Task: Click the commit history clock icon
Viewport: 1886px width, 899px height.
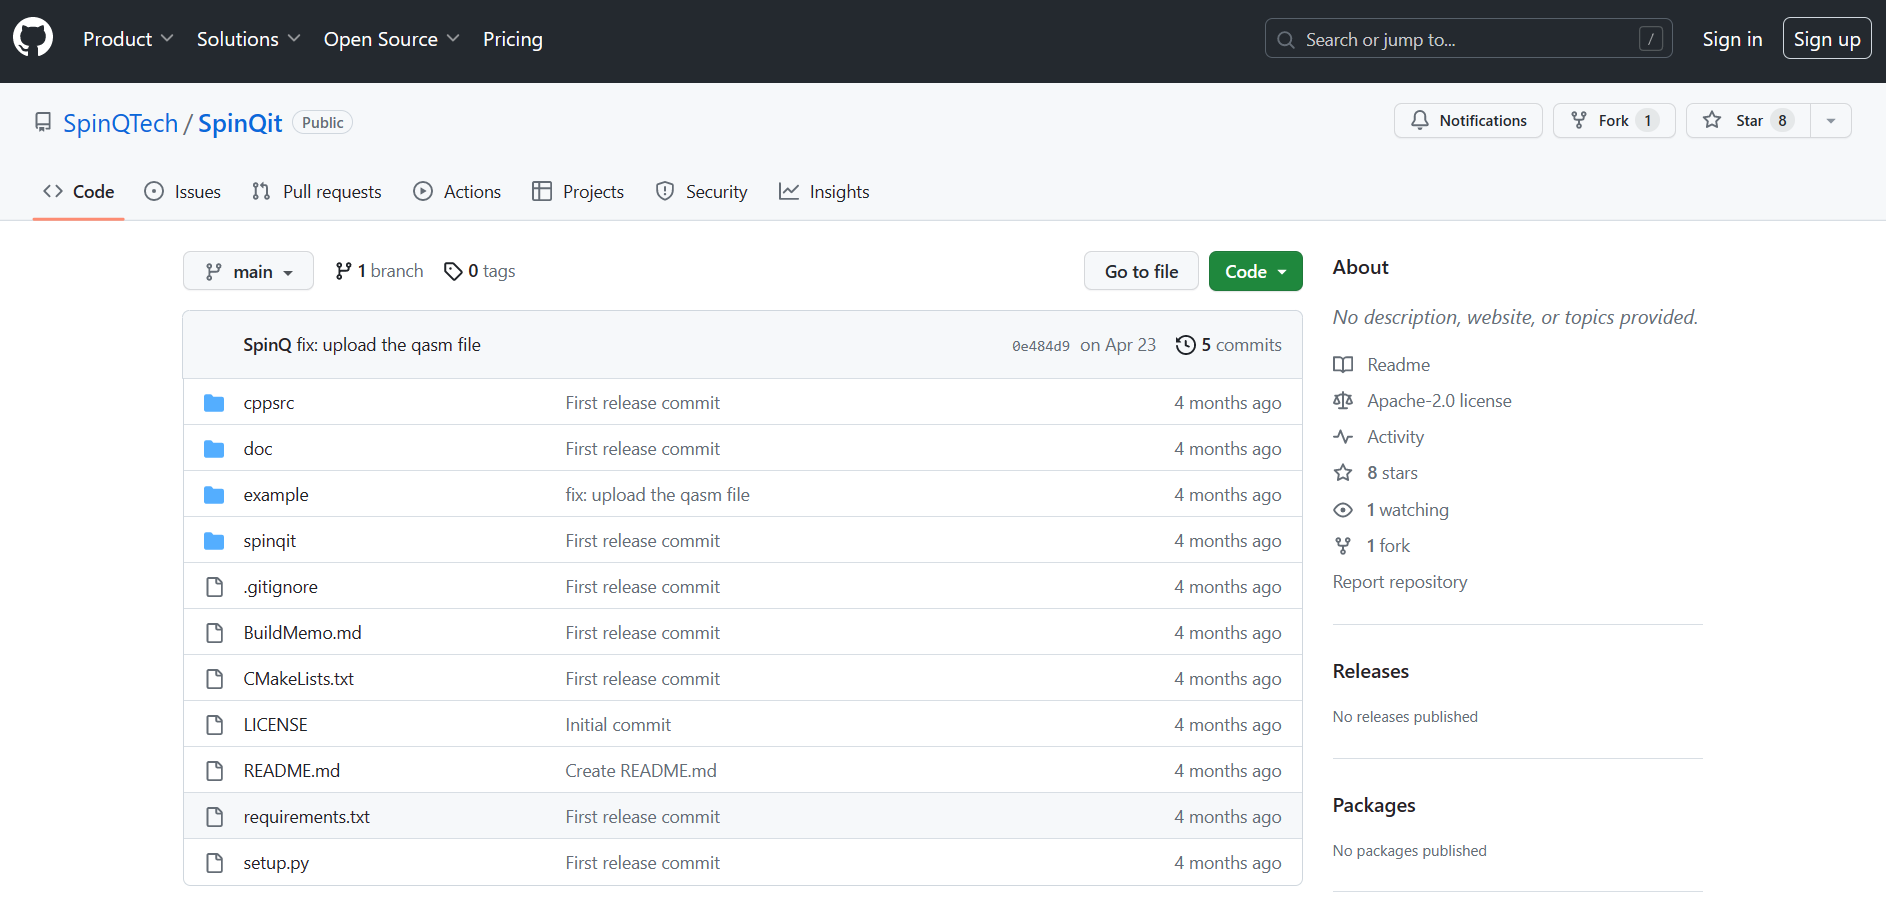Action: [1185, 345]
